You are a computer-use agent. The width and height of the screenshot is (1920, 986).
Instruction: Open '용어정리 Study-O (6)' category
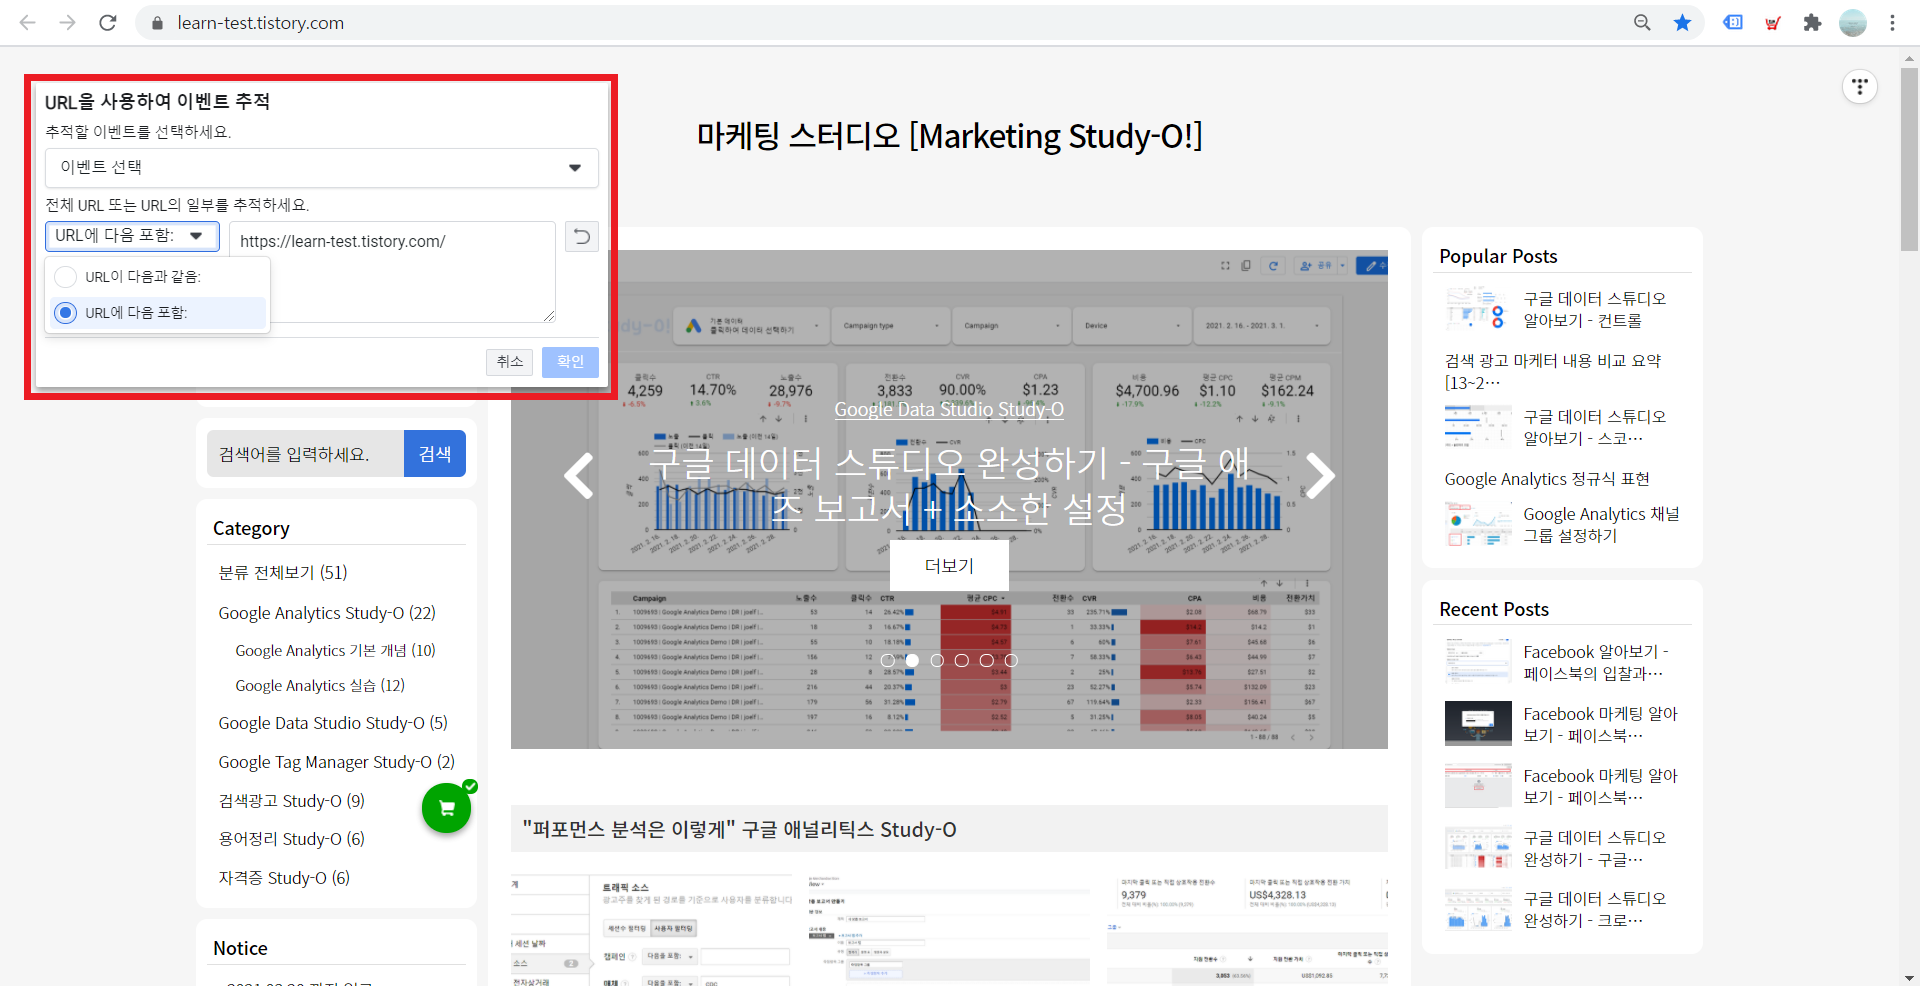[291, 839]
